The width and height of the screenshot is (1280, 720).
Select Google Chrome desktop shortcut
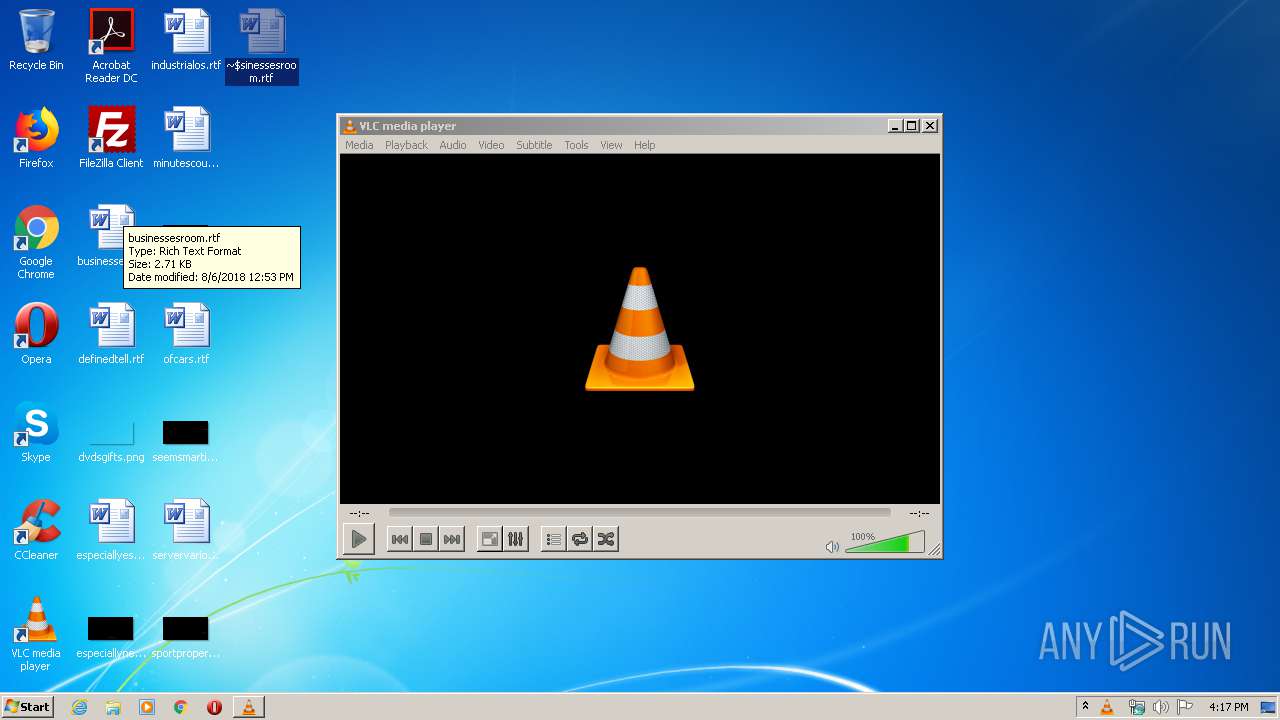(x=36, y=242)
